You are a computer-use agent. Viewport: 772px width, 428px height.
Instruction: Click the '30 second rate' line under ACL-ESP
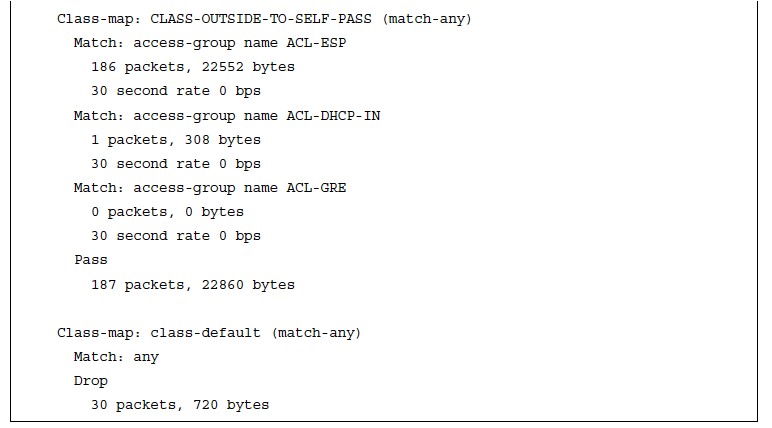176,91
